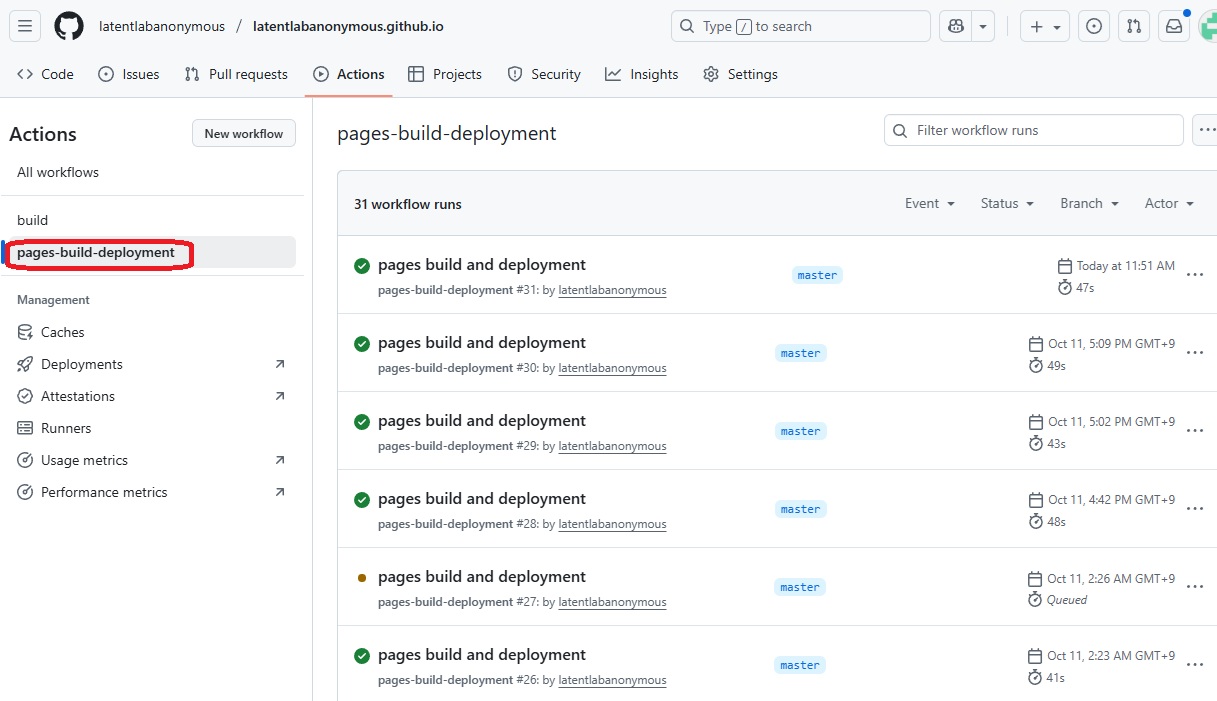The image size is (1217, 701).
Task: Open Caches under Management
Action: click(62, 332)
